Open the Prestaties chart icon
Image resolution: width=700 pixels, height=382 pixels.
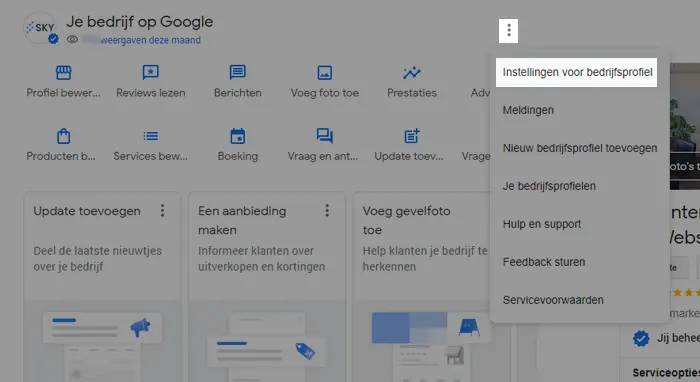click(x=412, y=72)
